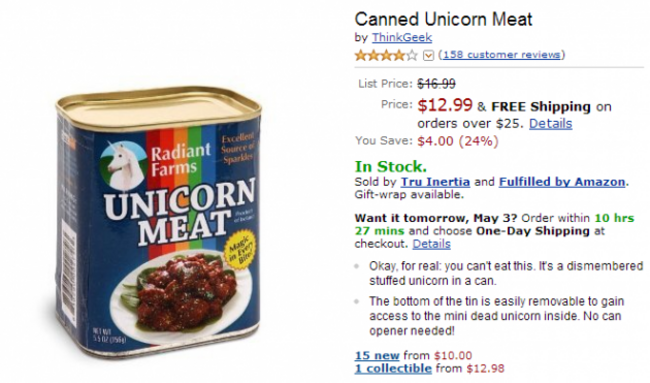Open Details link for free shipping offer
The height and width of the screenshot is (383, 650).
tap(551, 124)
